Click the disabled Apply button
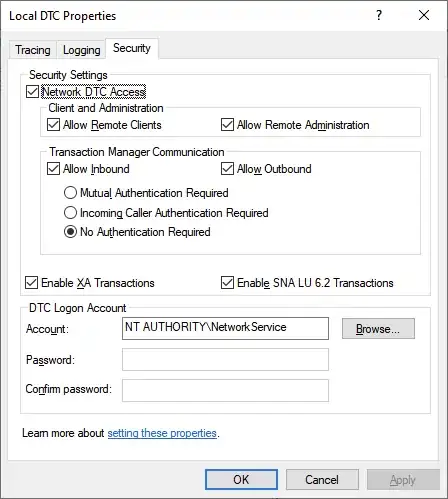448x499 pixels. coord(403,480)
